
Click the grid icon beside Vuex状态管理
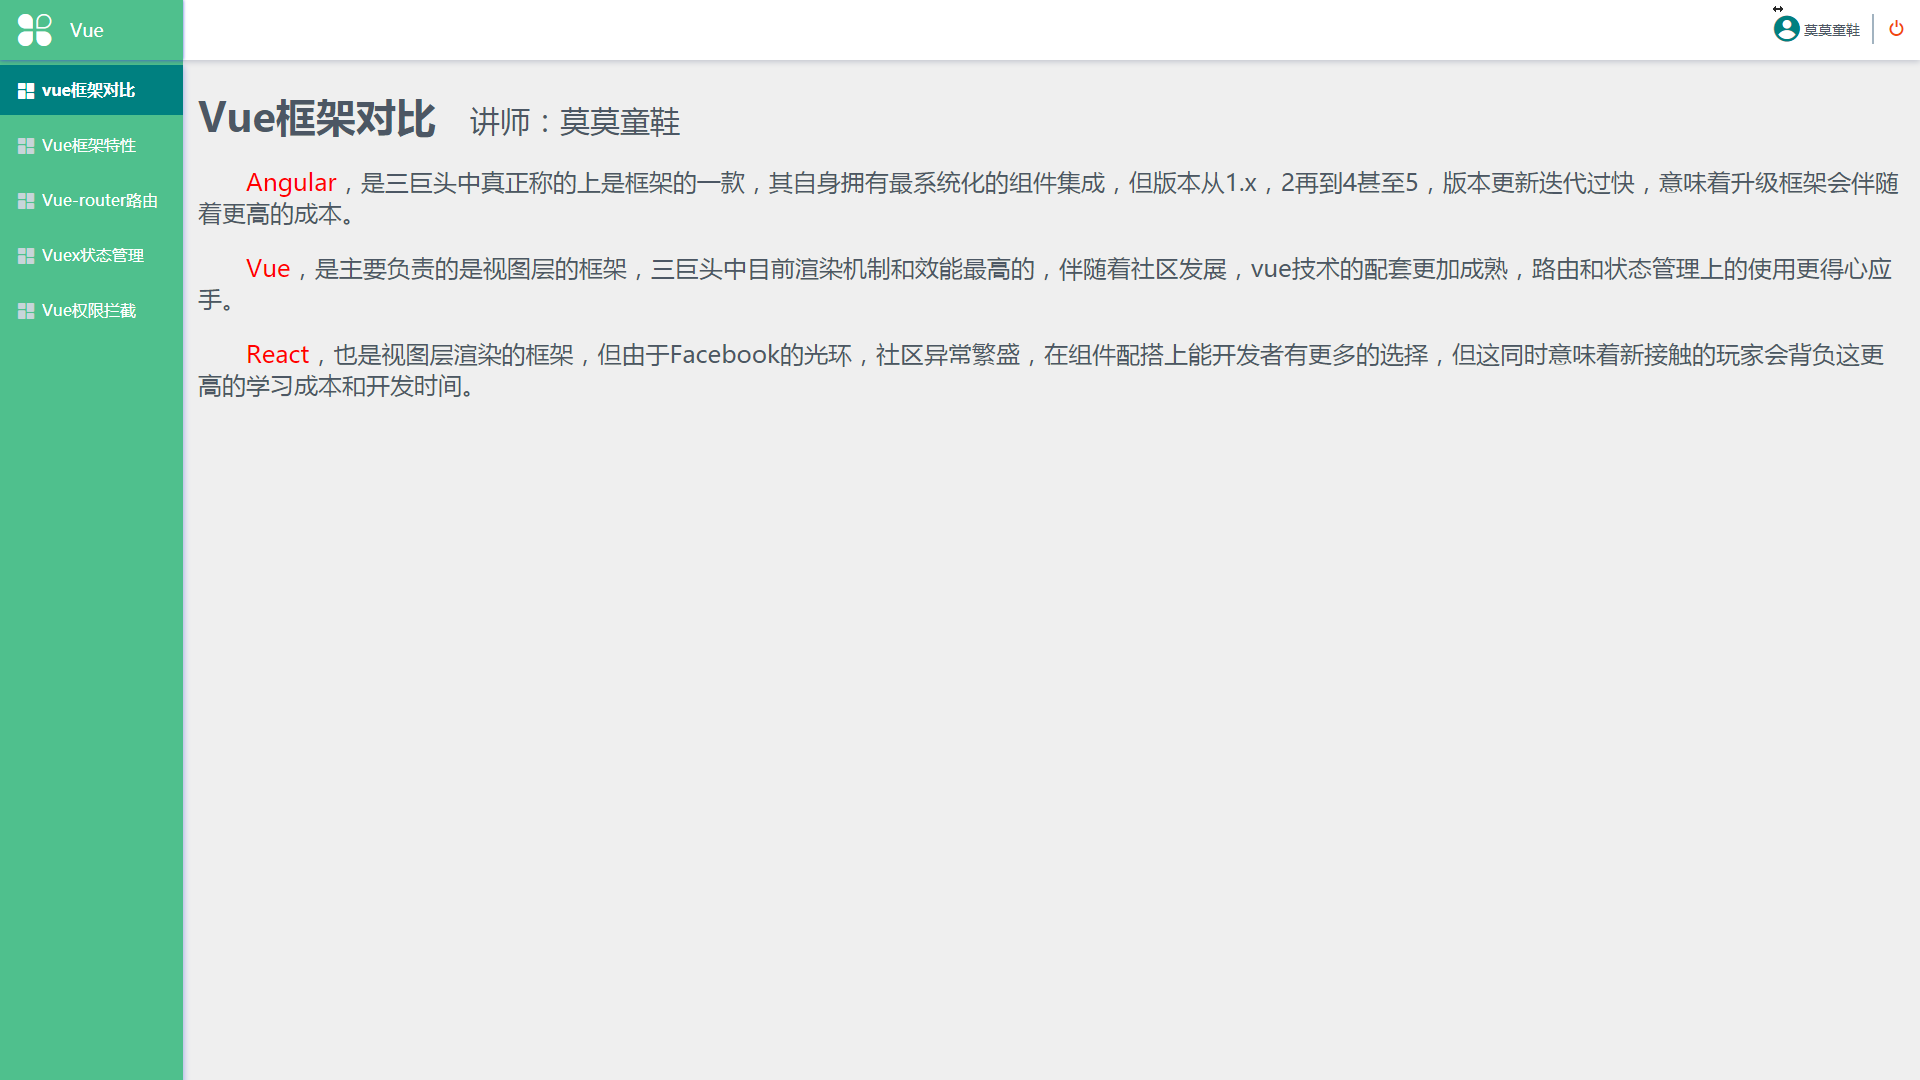click(x=26, y=255)
